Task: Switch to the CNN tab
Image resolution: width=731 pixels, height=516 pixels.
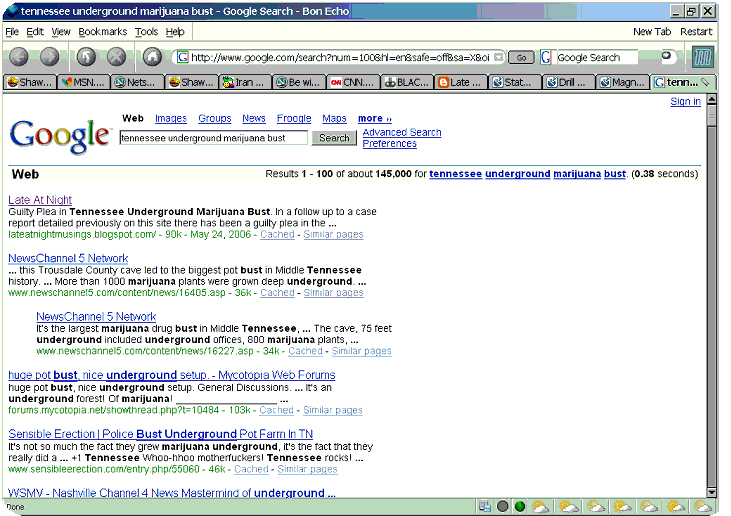Action: (x=353, y=83)
